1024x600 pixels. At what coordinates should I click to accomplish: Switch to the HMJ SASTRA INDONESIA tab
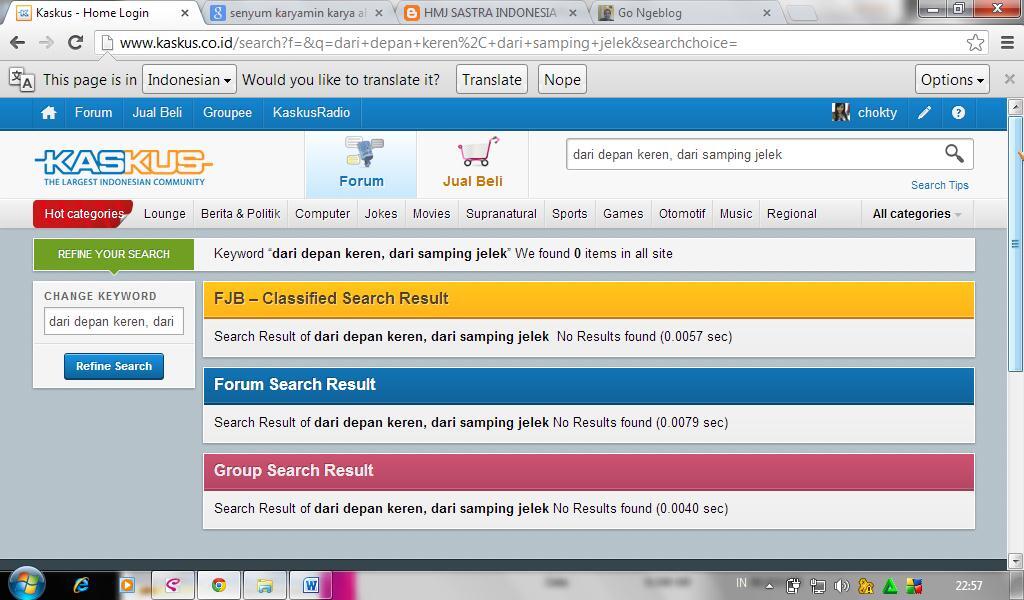[x=490, y=12]
